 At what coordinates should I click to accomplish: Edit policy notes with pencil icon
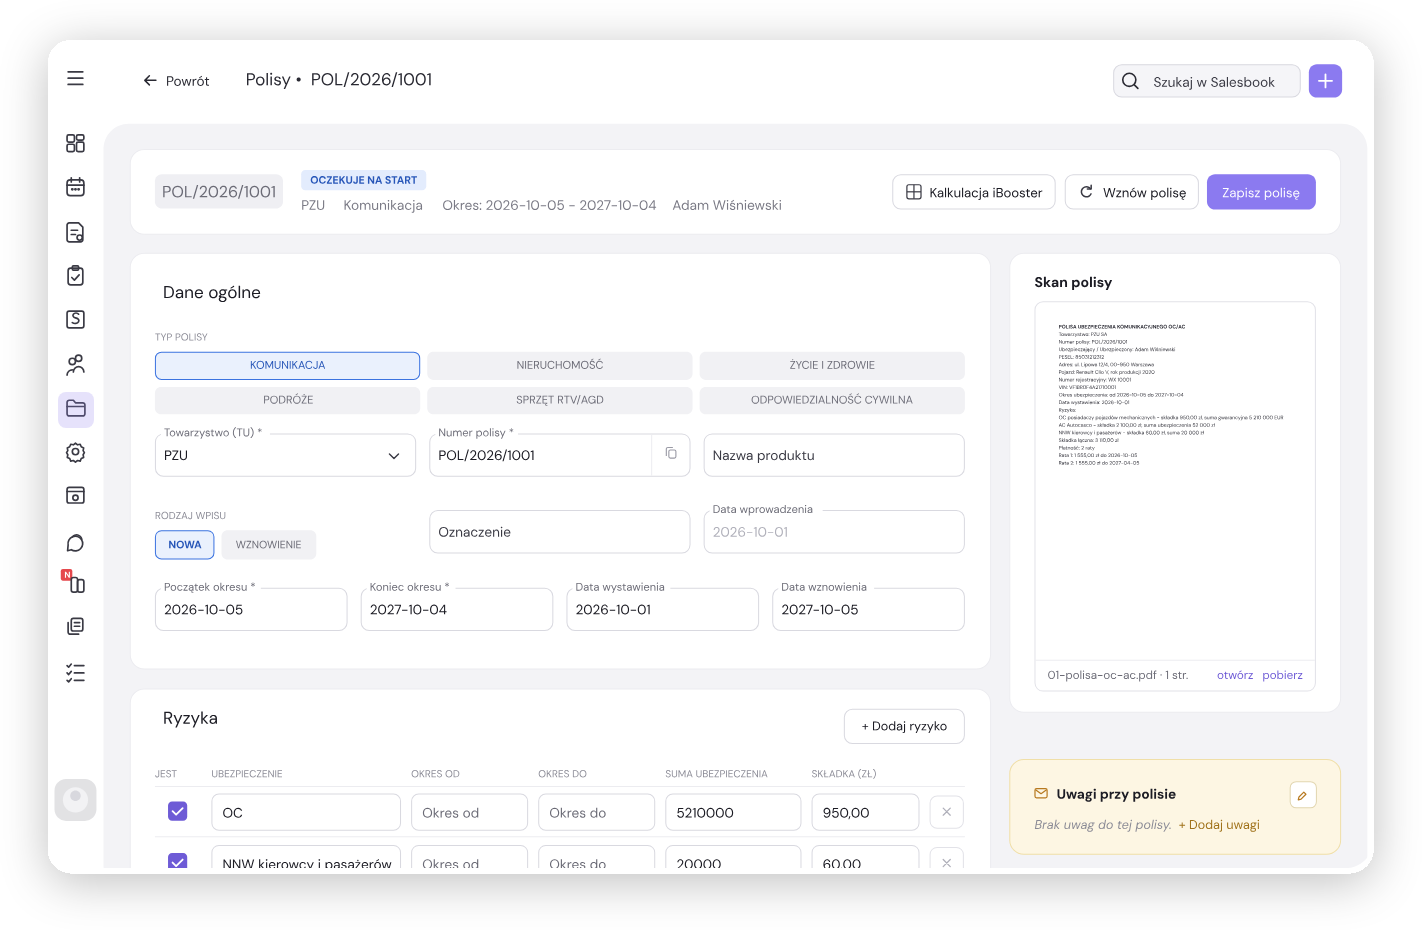pos(1303,795)
